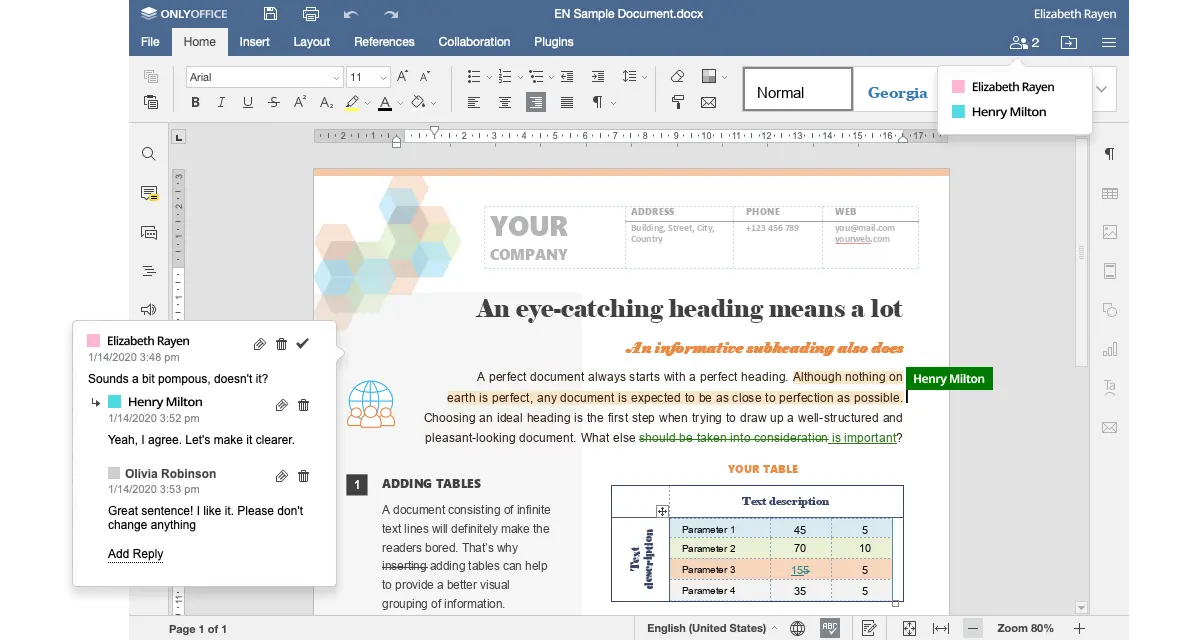Viewport: 1200px width, 640px height.
Task: Edit Elizabeth Rayen's comment
Action: [259, 344]
